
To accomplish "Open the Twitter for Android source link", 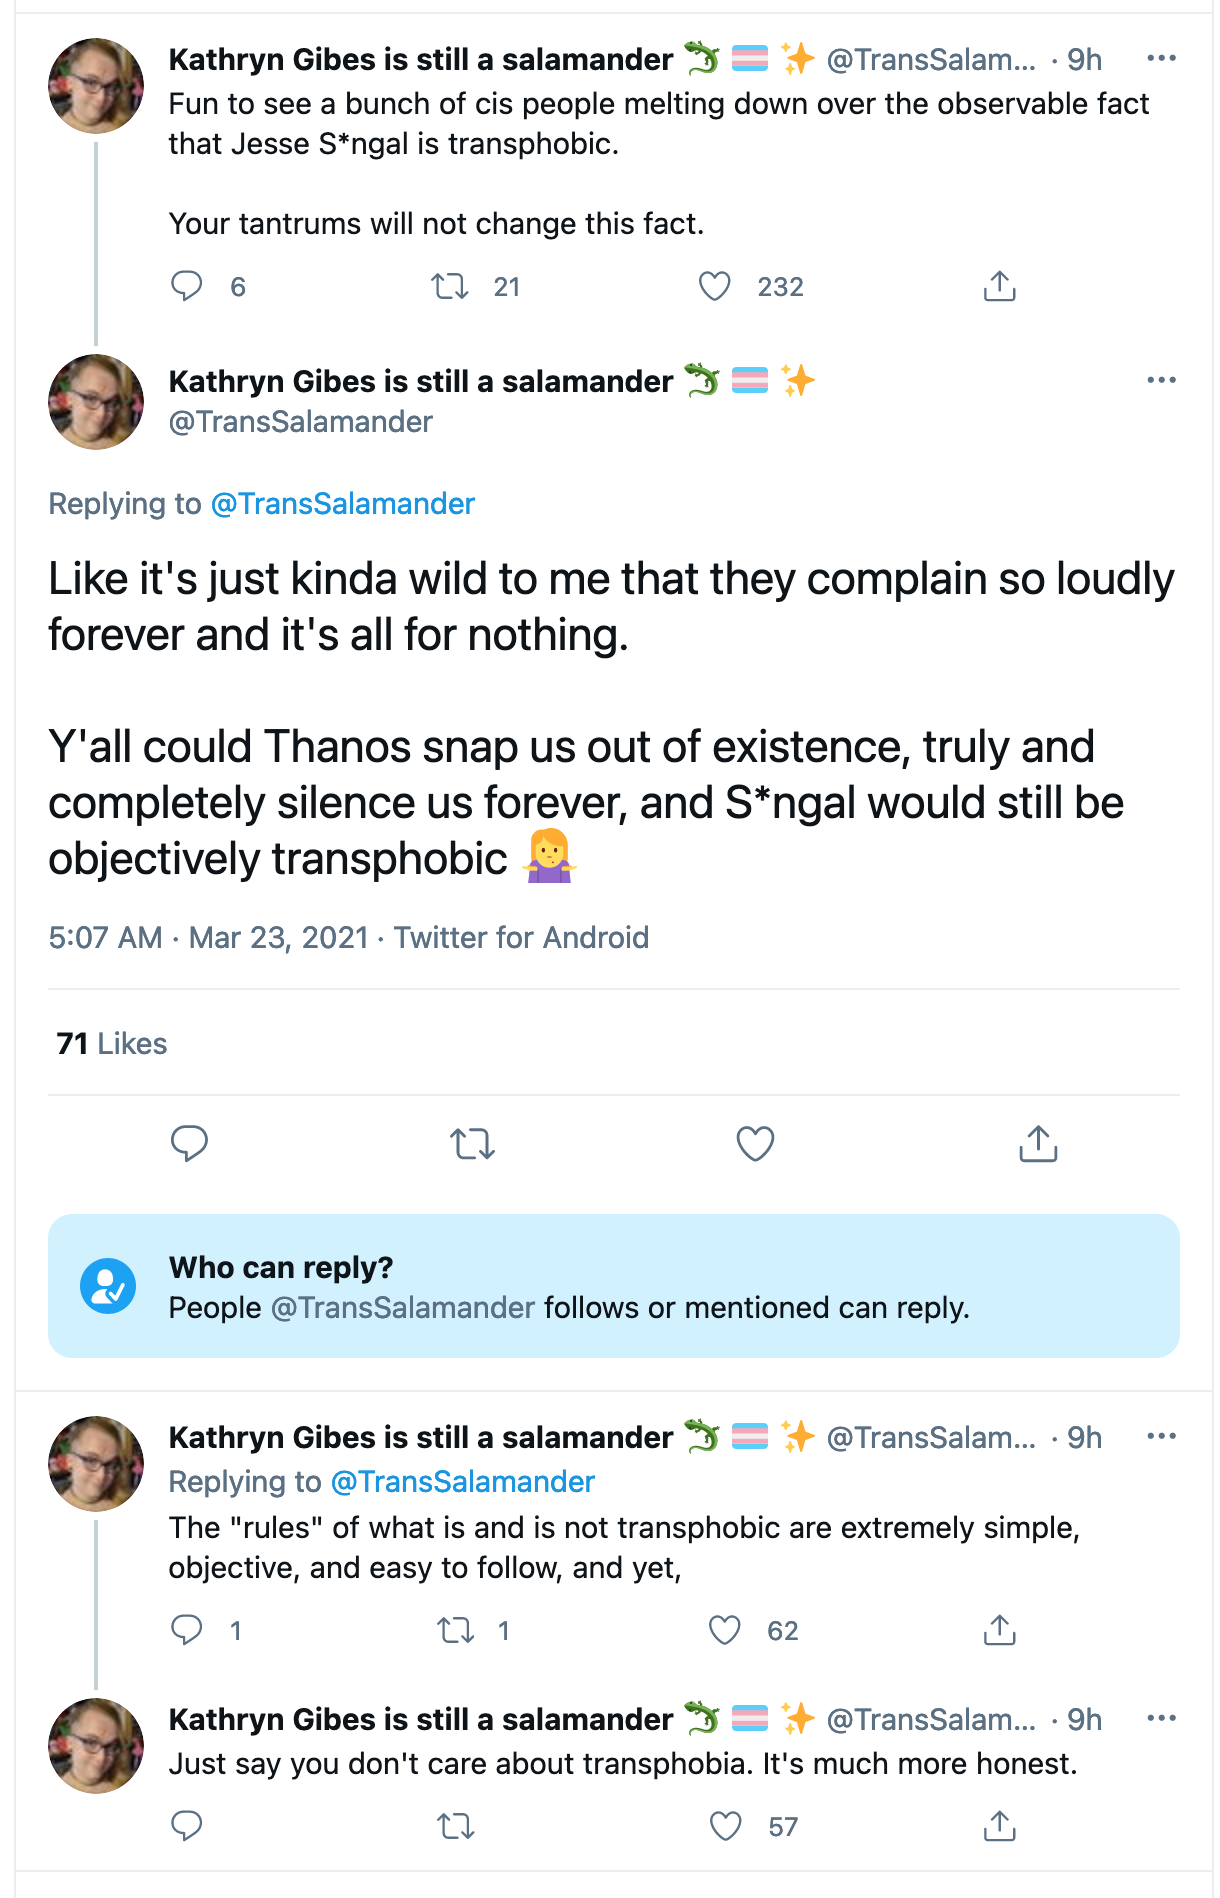I will (x=521, y=937).
